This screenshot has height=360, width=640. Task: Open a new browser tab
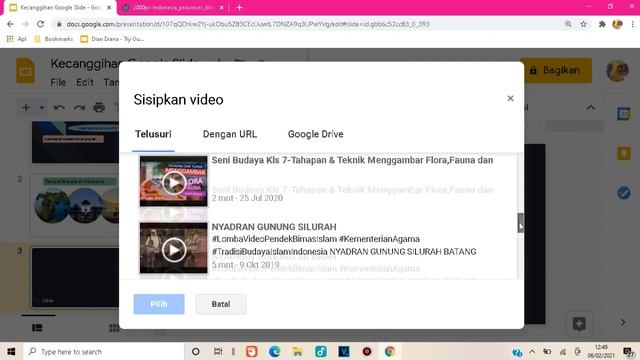239,7
